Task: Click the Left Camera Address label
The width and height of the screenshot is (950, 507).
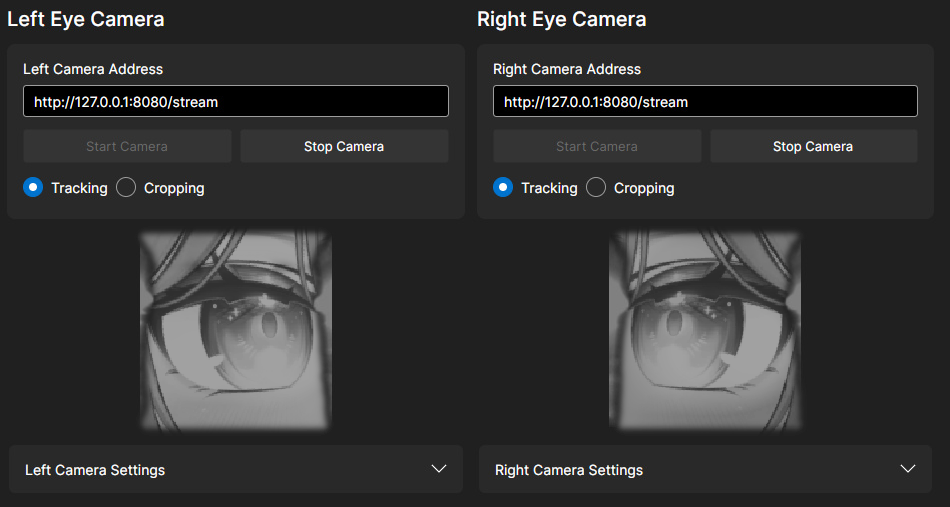Action: tap(93, 69)
